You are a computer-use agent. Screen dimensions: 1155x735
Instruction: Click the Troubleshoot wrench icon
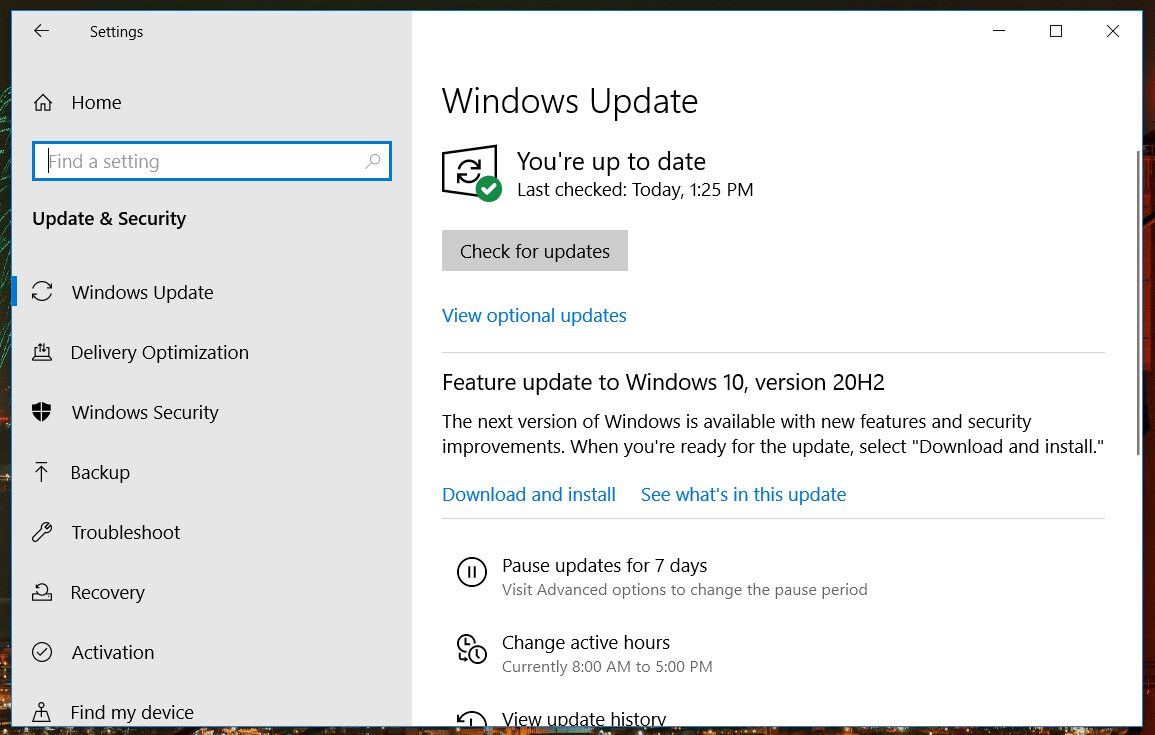pos(42,532)
